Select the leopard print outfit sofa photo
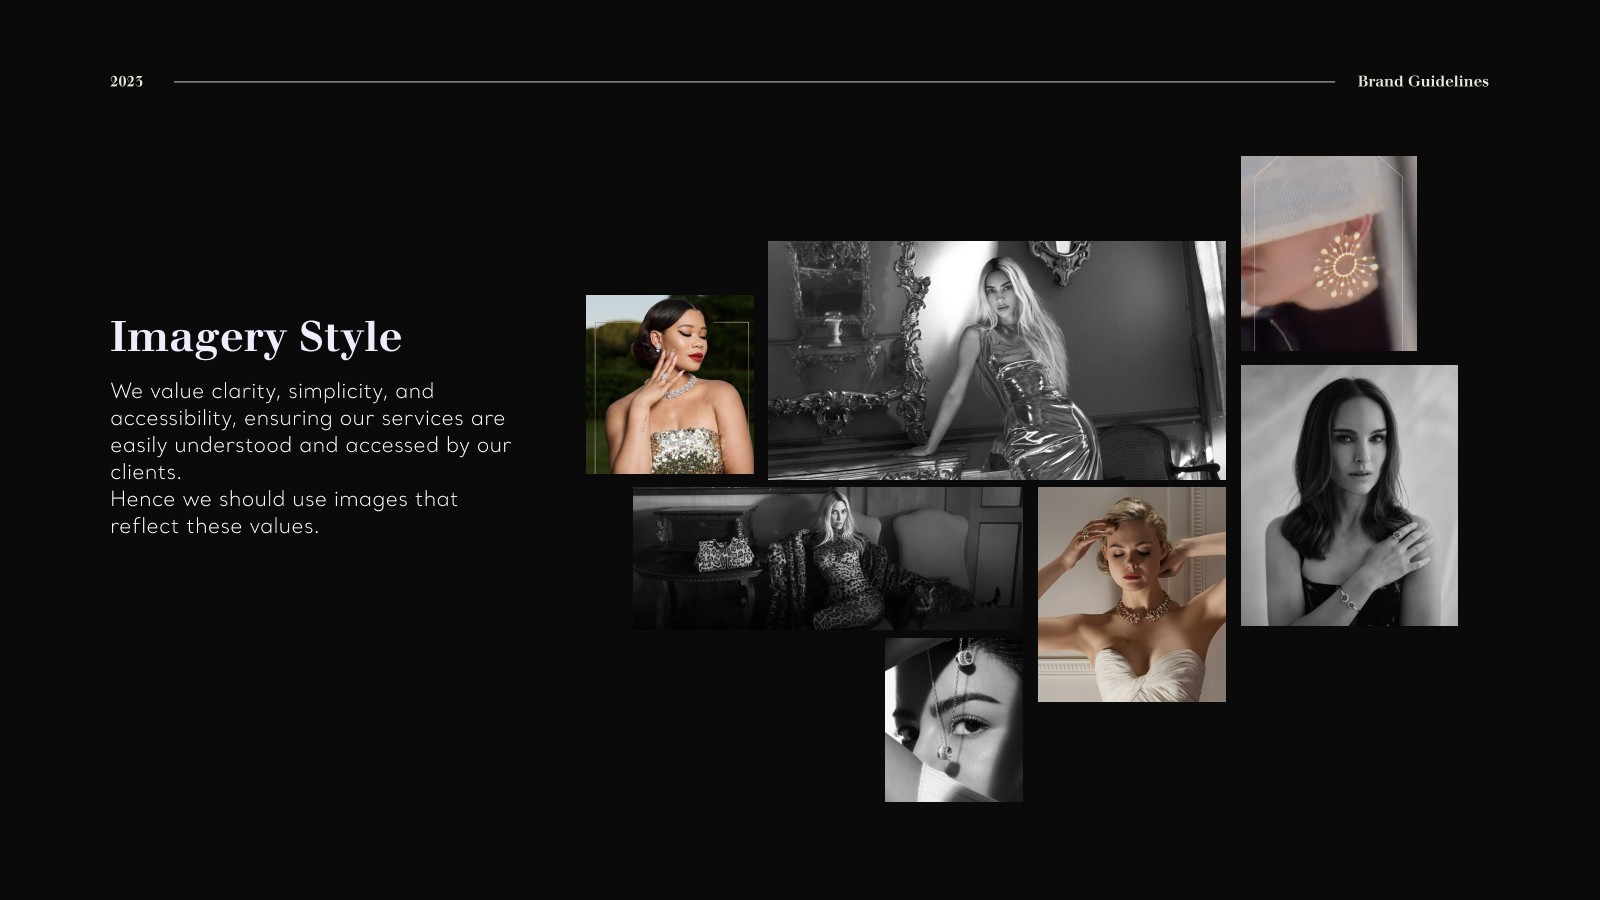The width and height of the screenshot is (1600, 900). tap(828, 559)
